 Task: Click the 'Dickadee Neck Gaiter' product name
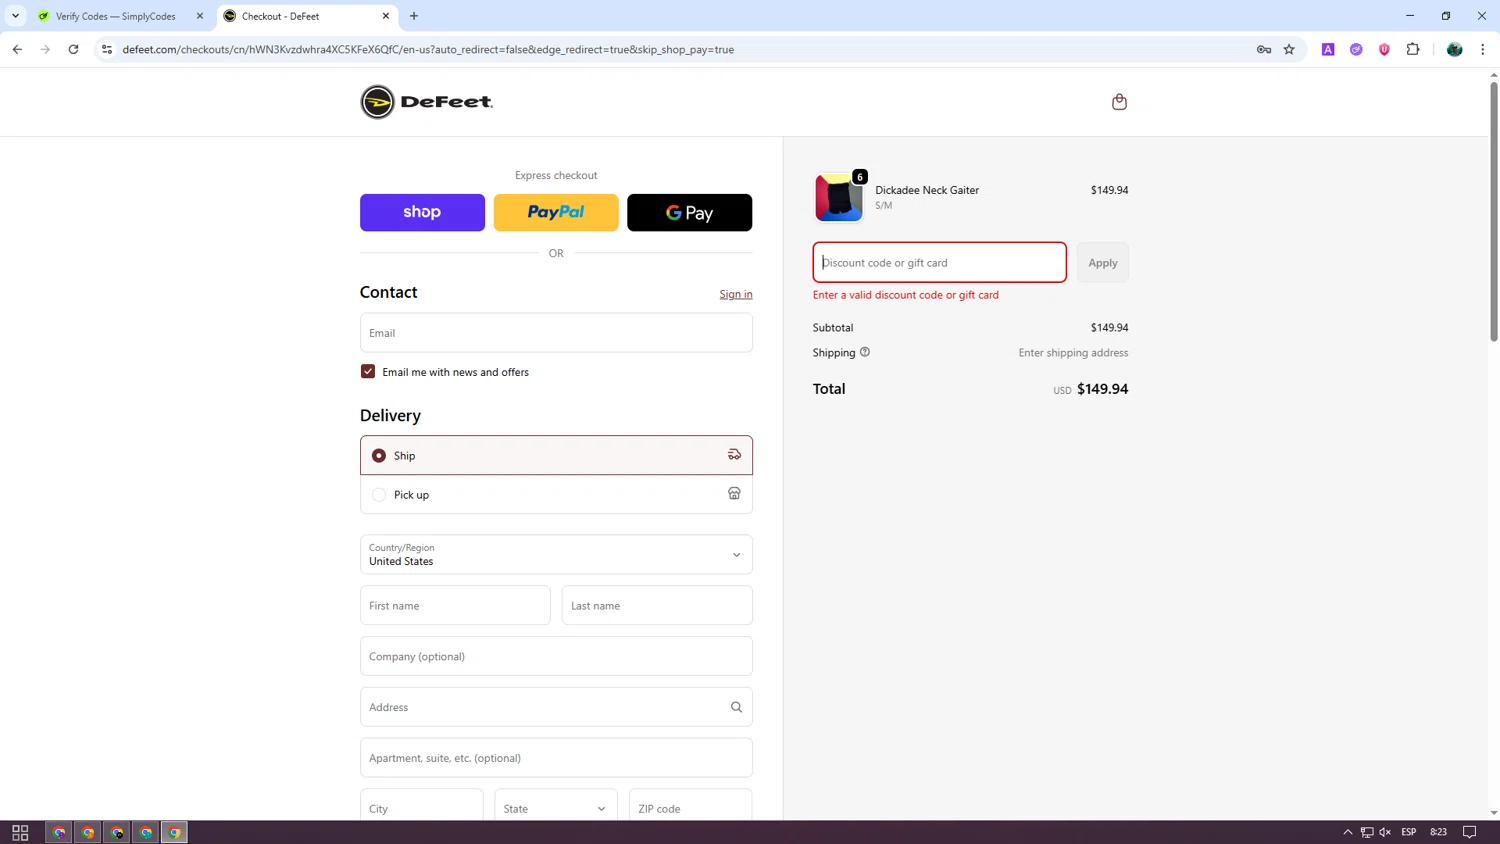click(927, 190)
